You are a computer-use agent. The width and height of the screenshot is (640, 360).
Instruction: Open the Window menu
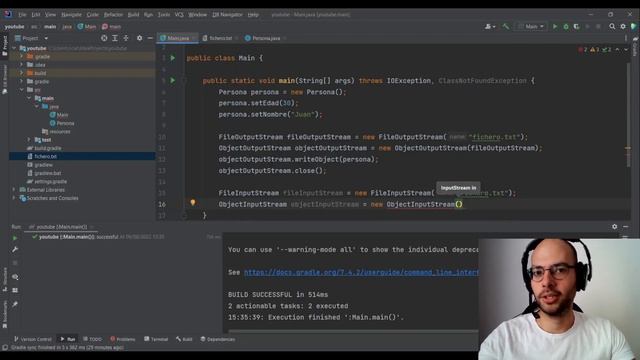tap(198, 14)
